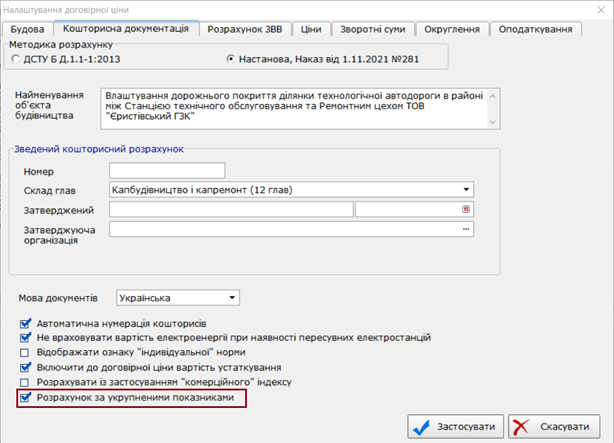Image resolution: width=614 pixels, height=443 pixels.
Task: Click the ellipsis button for Затверджуюча організація
Action: [x=465, y=229]
